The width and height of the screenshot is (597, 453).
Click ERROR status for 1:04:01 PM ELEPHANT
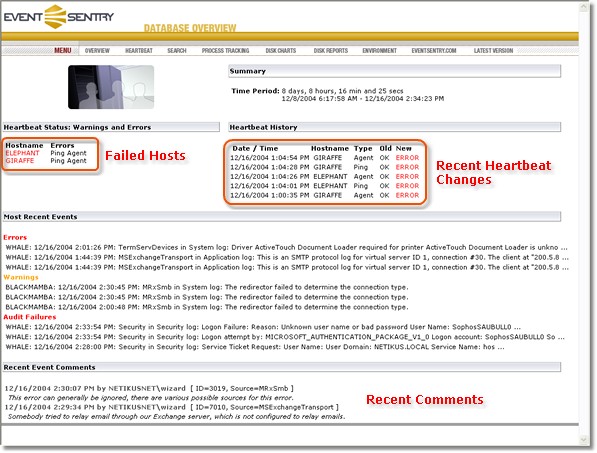(x=407, y=186)
